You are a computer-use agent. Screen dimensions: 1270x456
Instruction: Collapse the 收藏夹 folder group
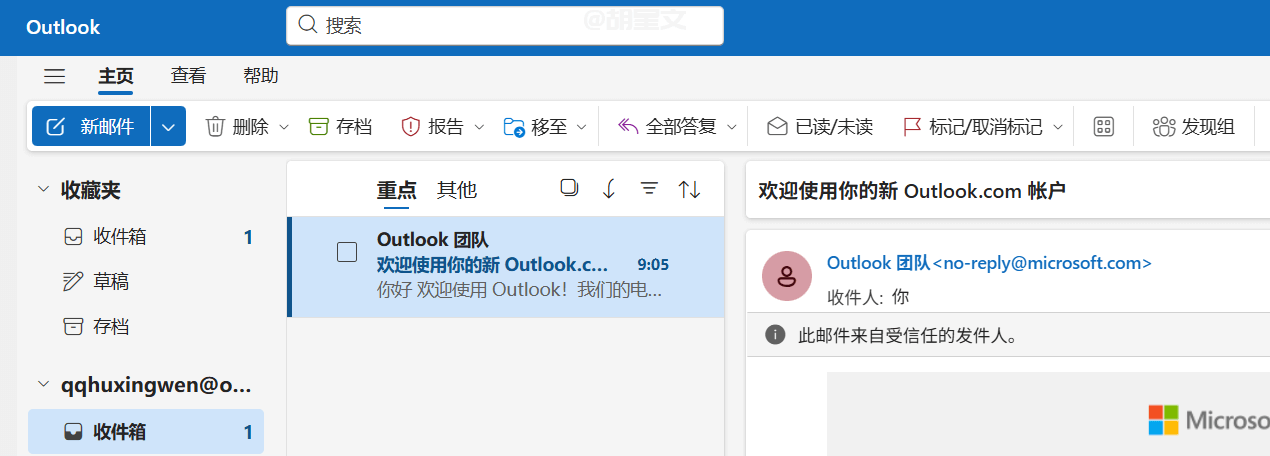point(43,189)
